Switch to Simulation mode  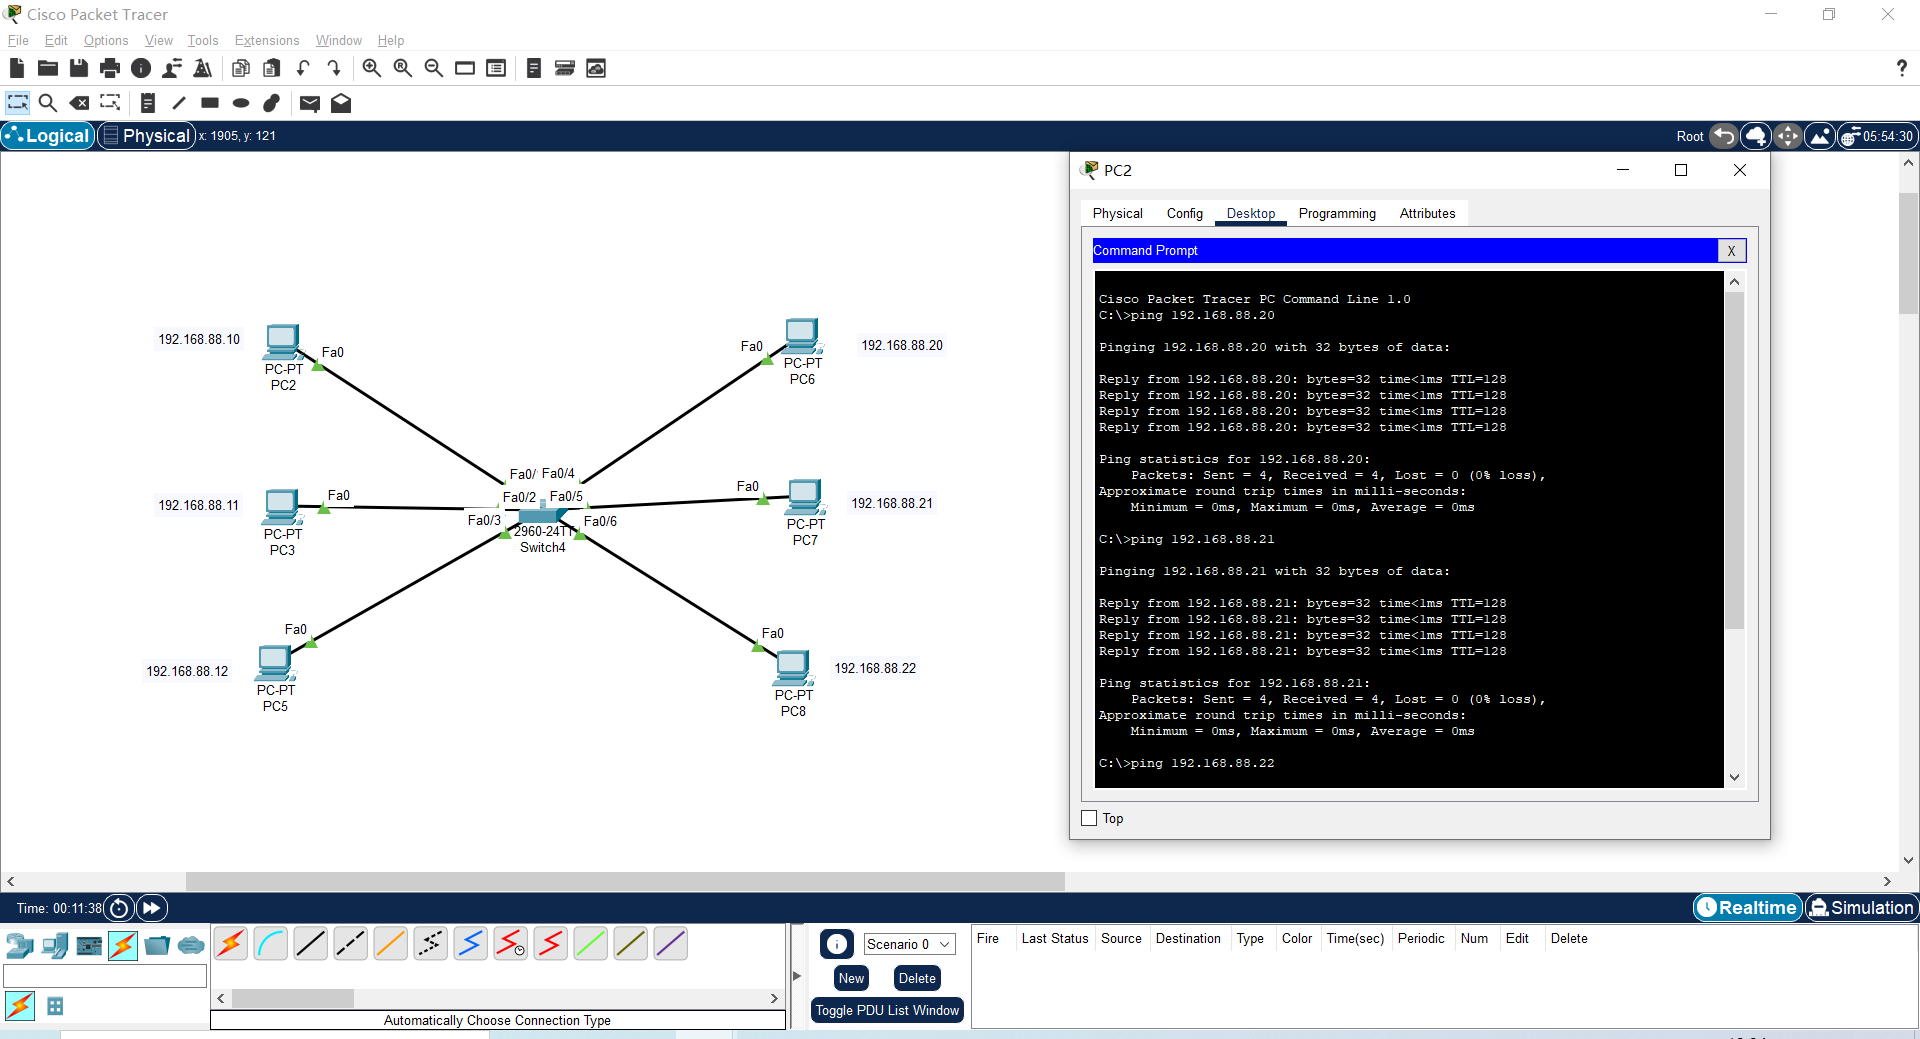tap(1861, 907)
